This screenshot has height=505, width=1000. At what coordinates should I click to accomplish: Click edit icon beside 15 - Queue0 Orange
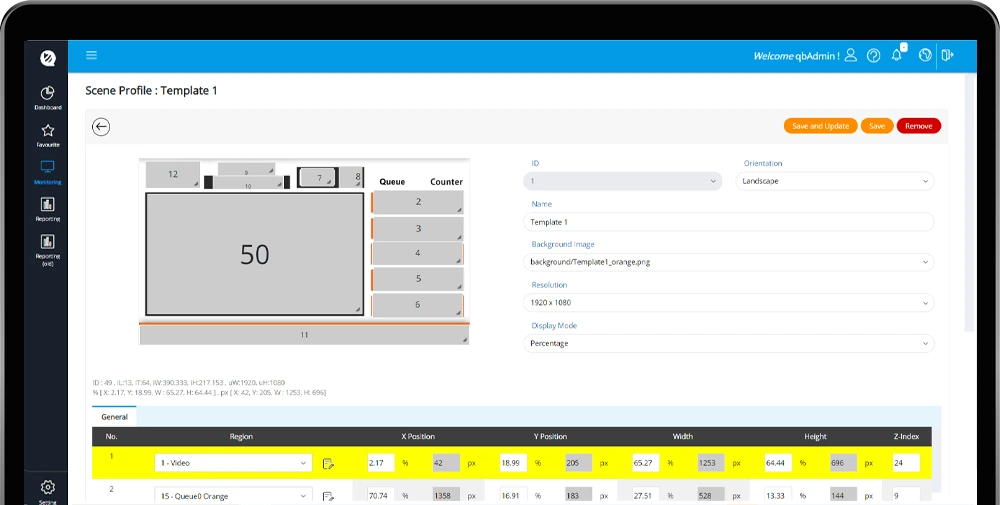pos(328,496)
